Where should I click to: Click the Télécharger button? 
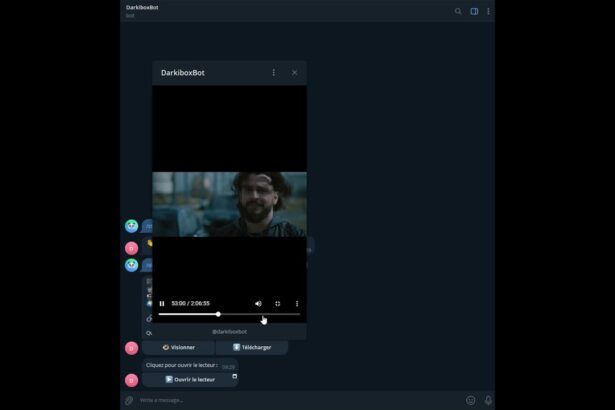click(252, 348)
